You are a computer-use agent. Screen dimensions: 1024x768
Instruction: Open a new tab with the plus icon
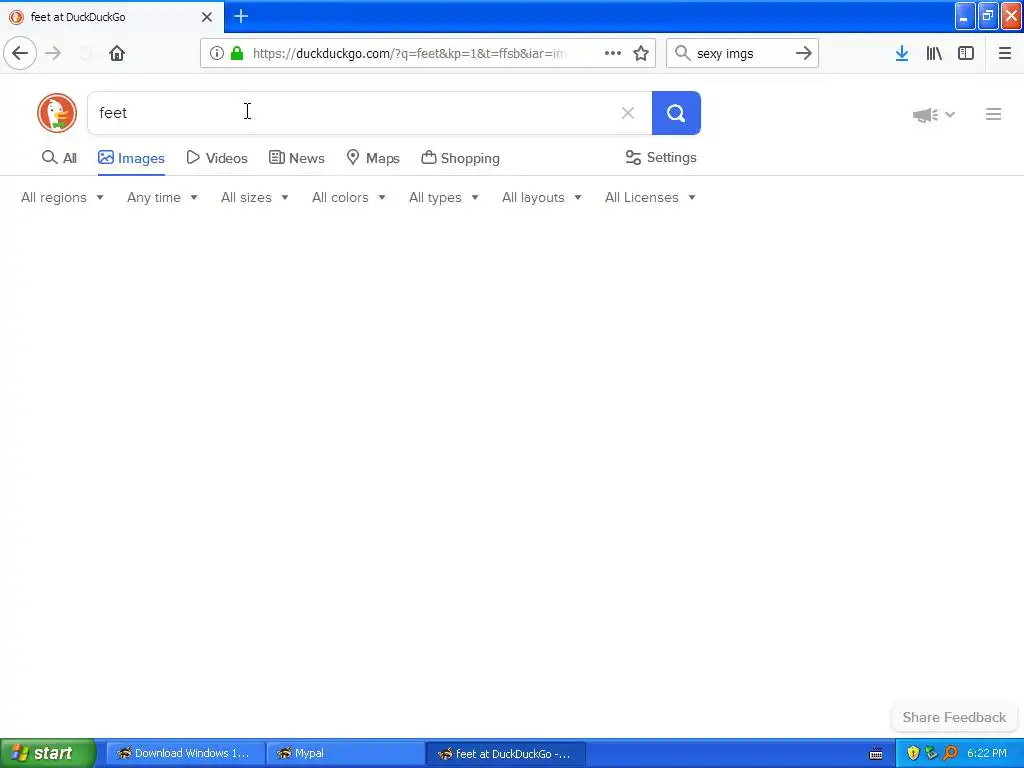[x=241, y=16]
